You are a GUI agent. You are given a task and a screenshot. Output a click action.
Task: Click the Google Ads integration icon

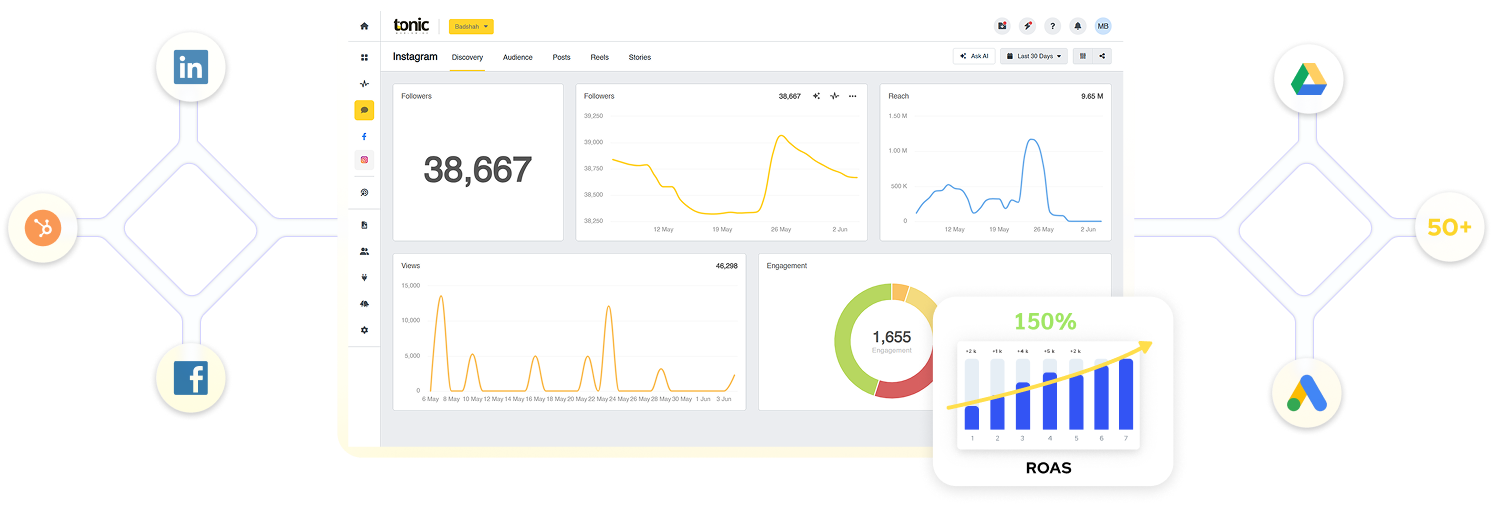1307,393
